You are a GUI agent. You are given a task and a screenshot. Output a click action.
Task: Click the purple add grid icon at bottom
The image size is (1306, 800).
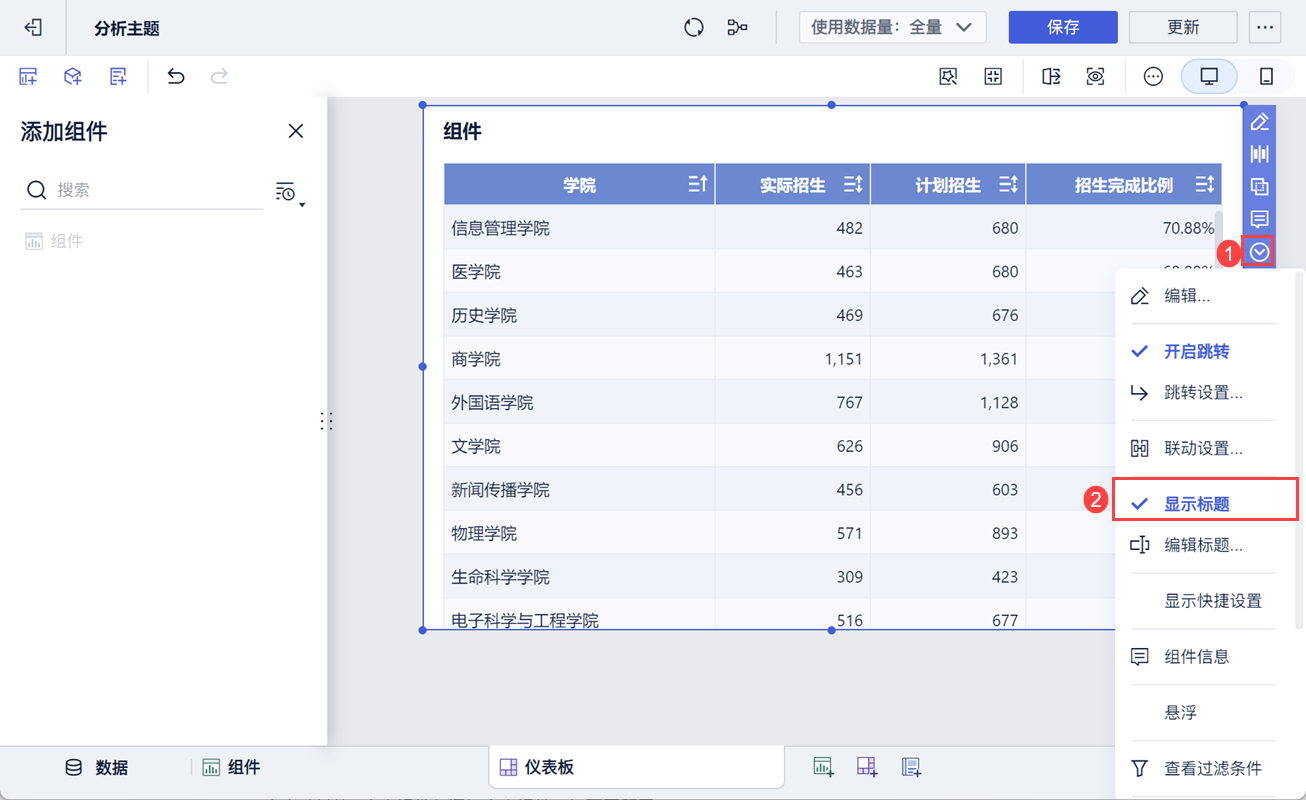click(x=867, y=767)
